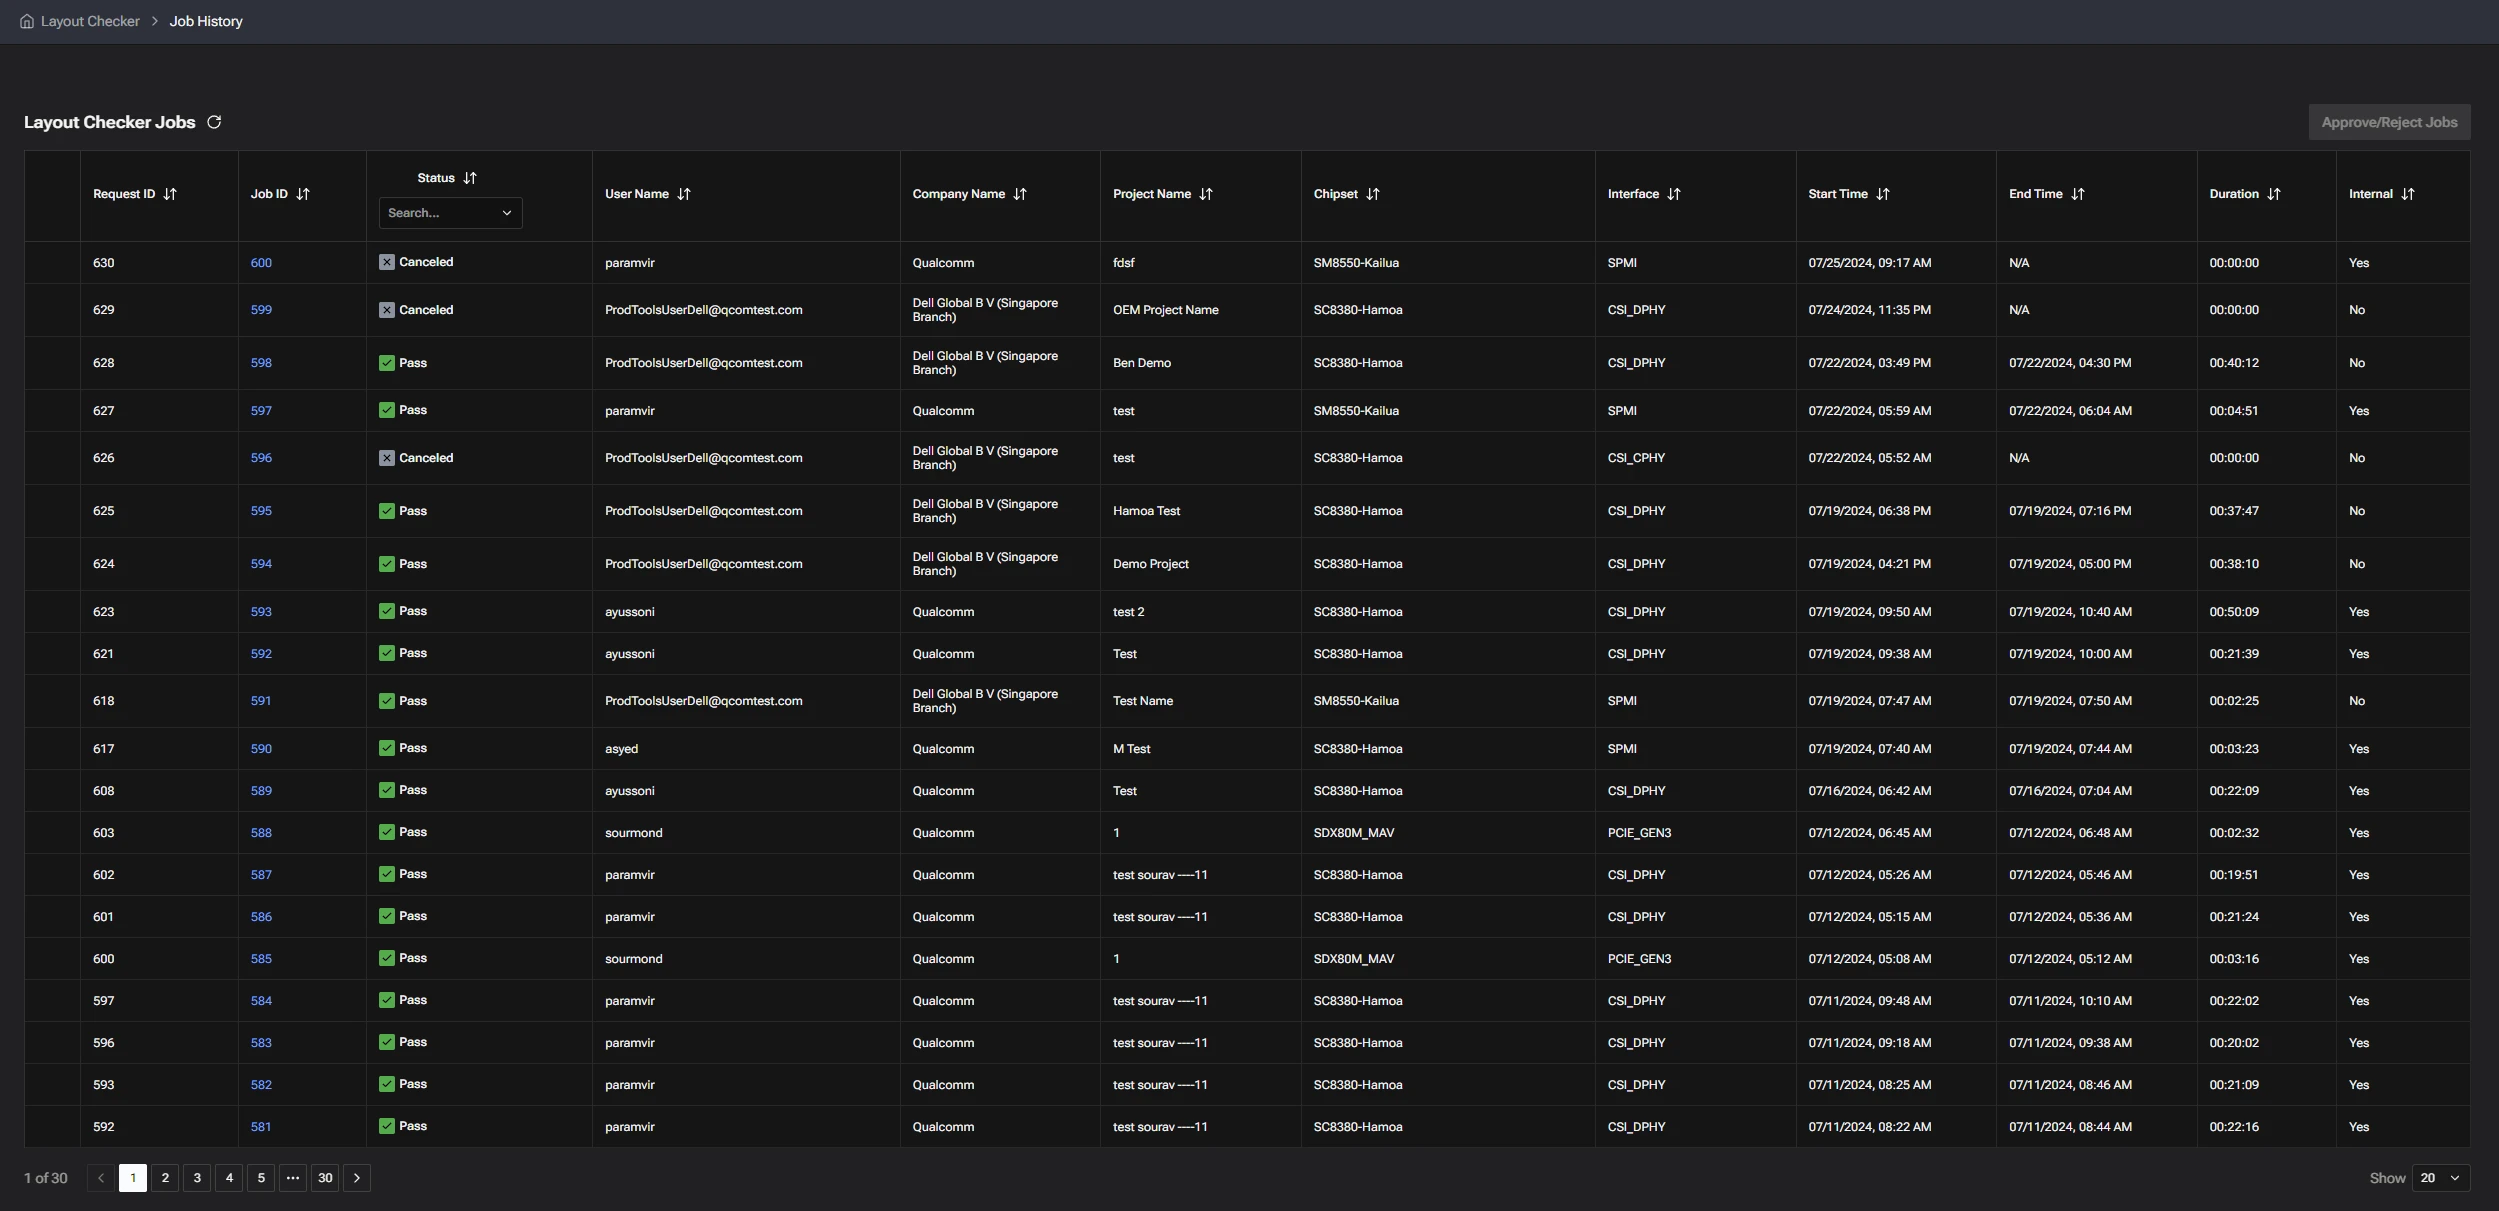This screenshot has width=2499, height=1211.
Task: Click Canceled status icon for request 626
Action: [387, 458]
